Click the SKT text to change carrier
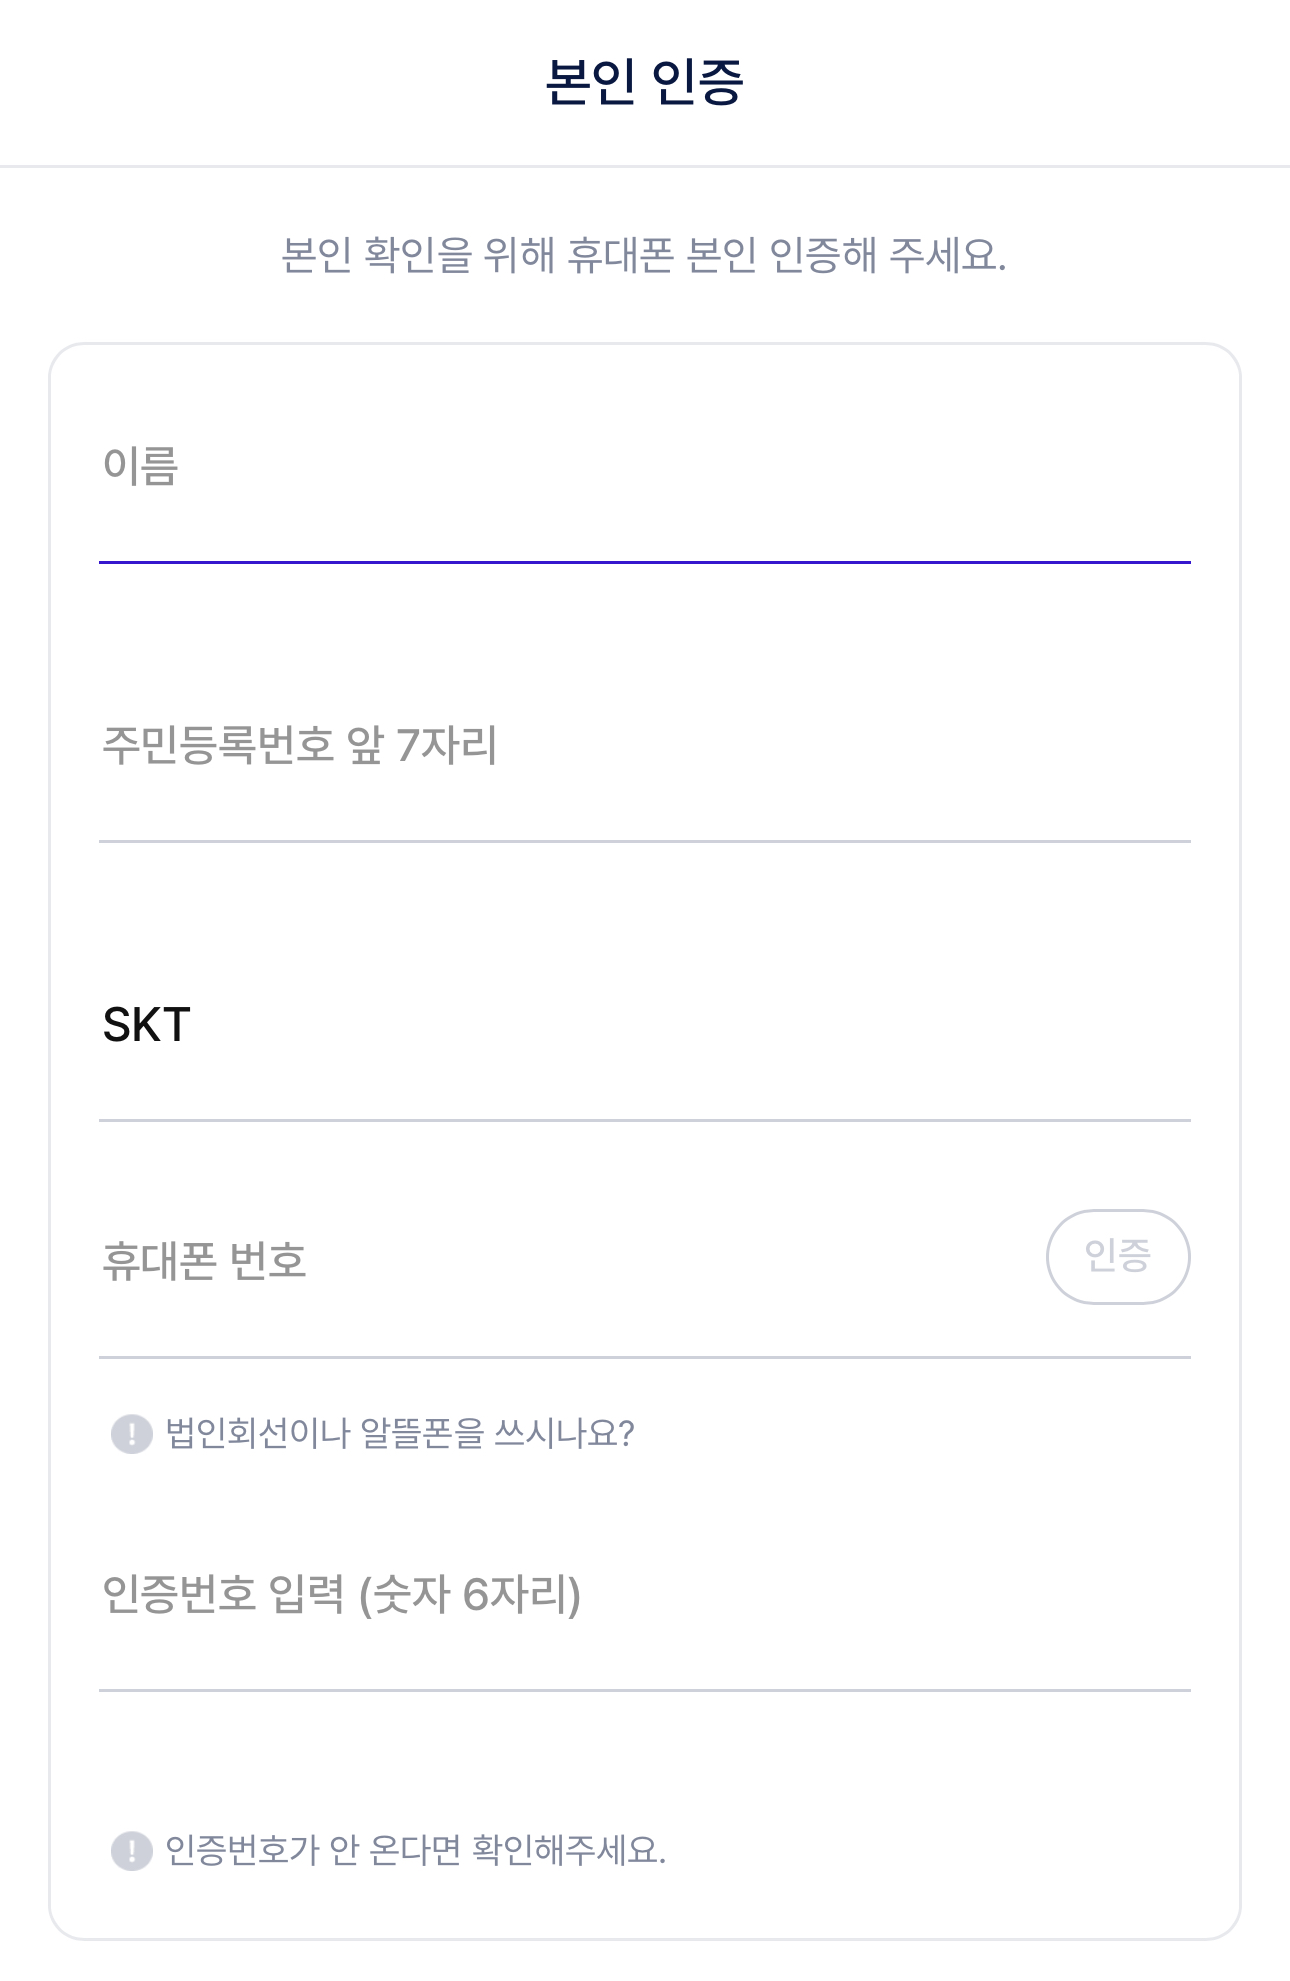 [x=147, y=1025]
